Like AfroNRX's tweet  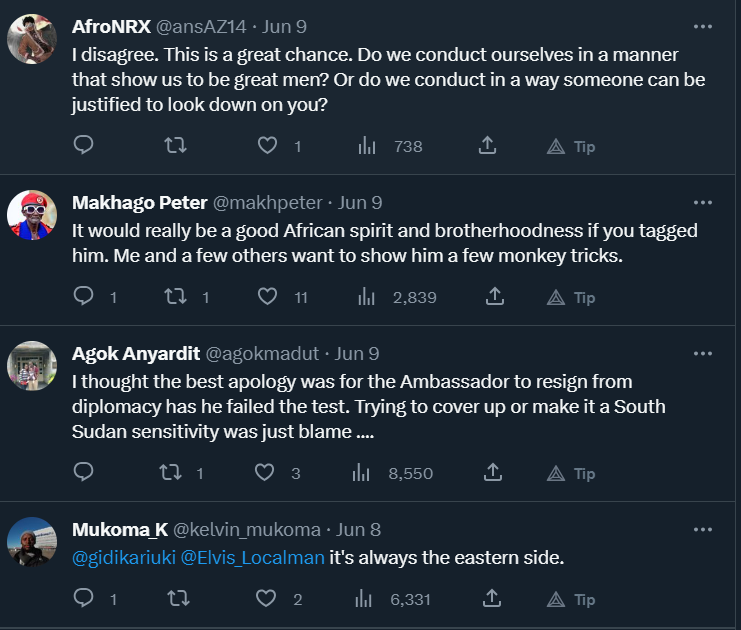[x=267, y=146]
